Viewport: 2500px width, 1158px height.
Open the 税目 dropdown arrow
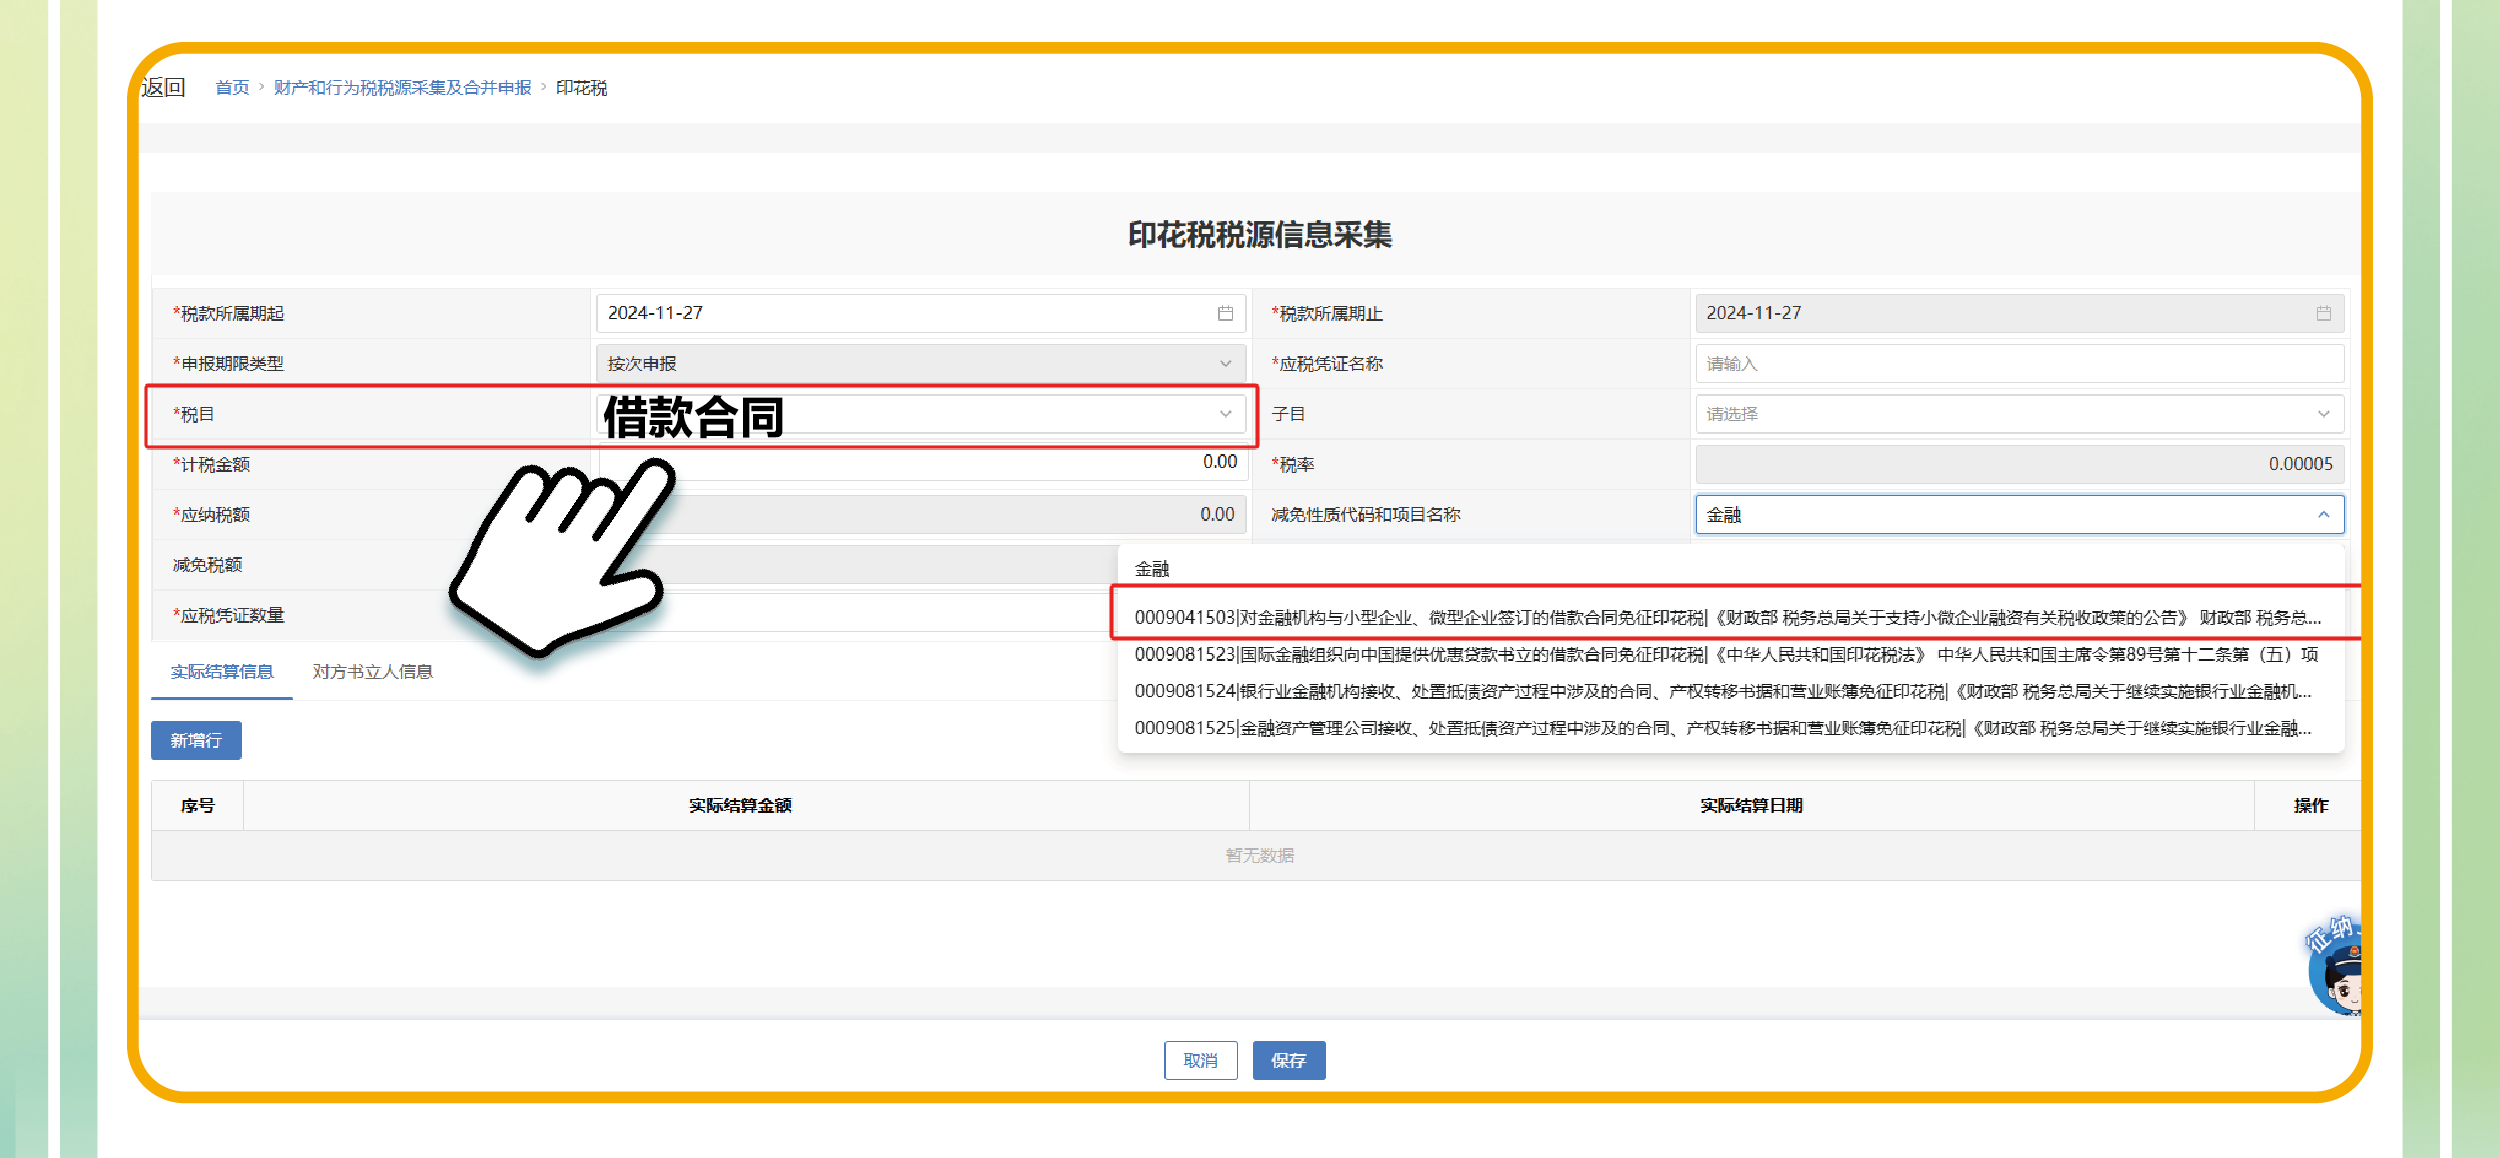pos(1225,414)
